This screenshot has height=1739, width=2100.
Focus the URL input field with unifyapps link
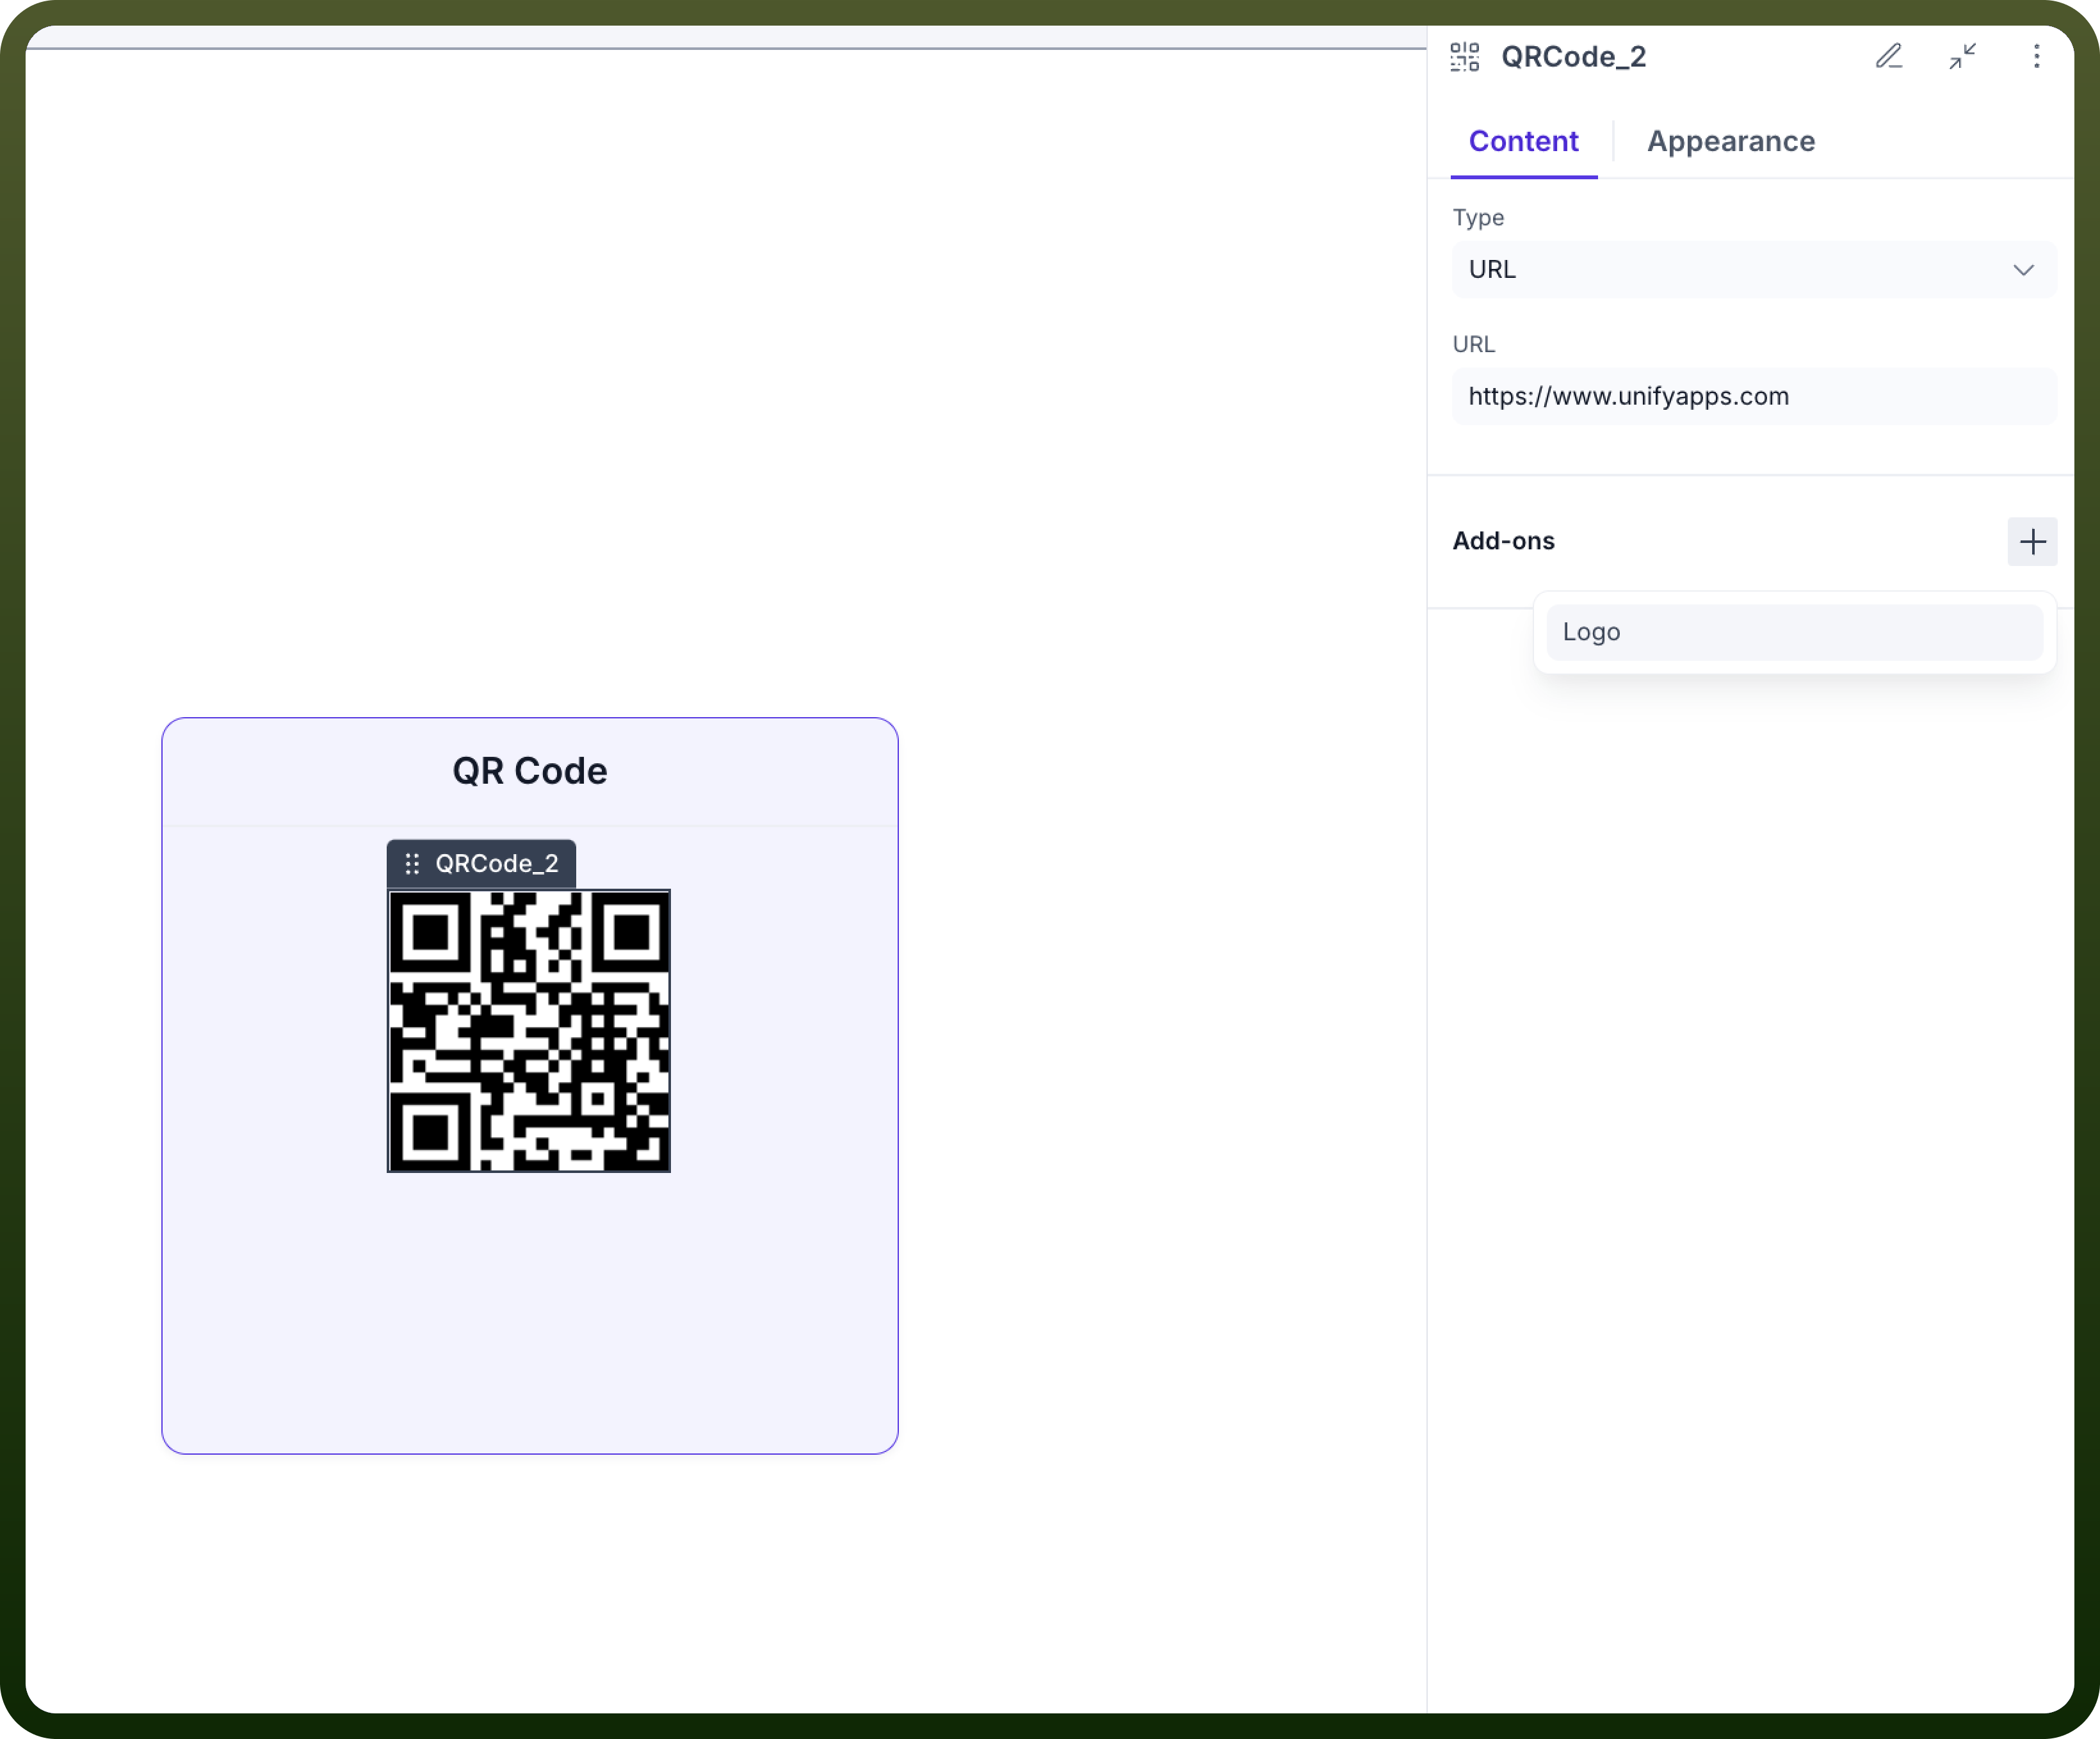click(1754, 397)
